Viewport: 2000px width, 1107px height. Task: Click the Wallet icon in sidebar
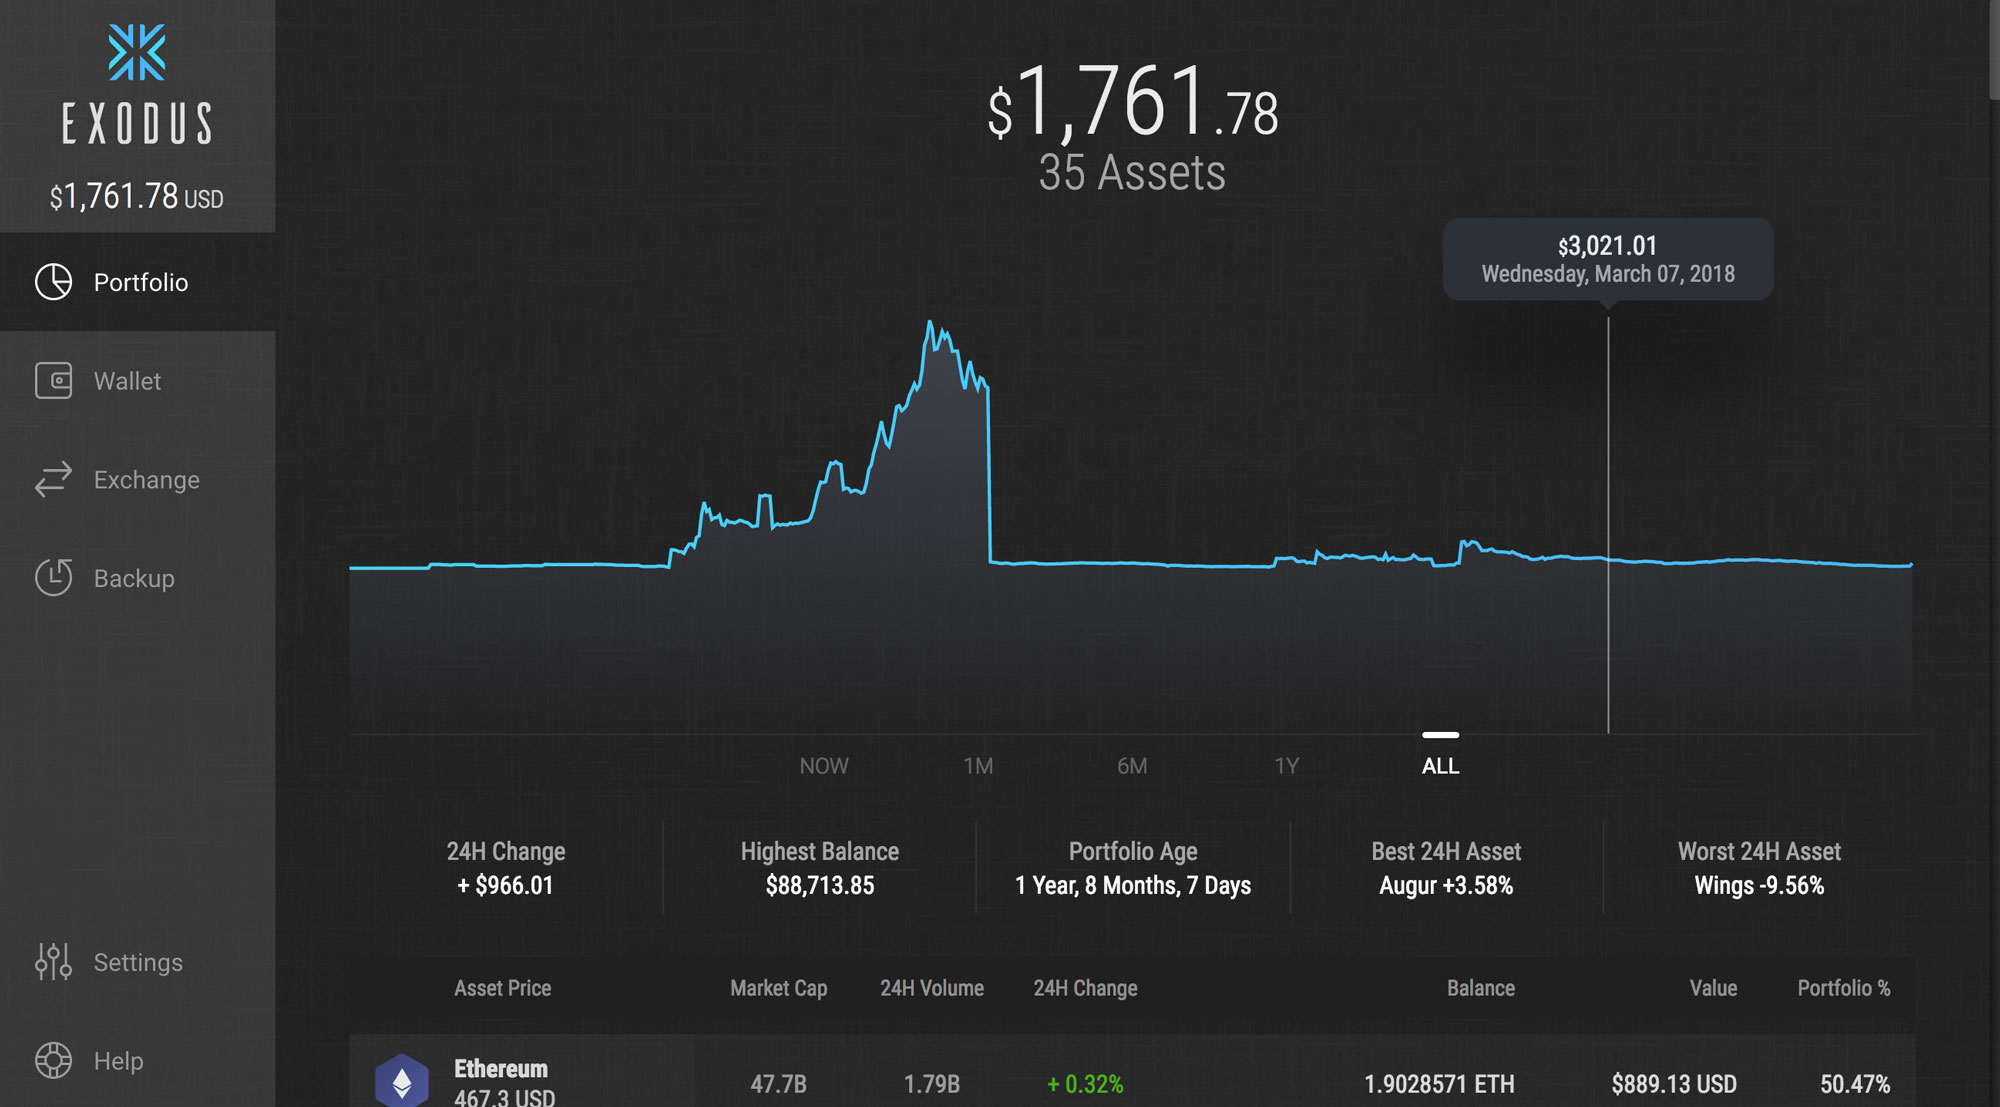click(x=53, y=381)
